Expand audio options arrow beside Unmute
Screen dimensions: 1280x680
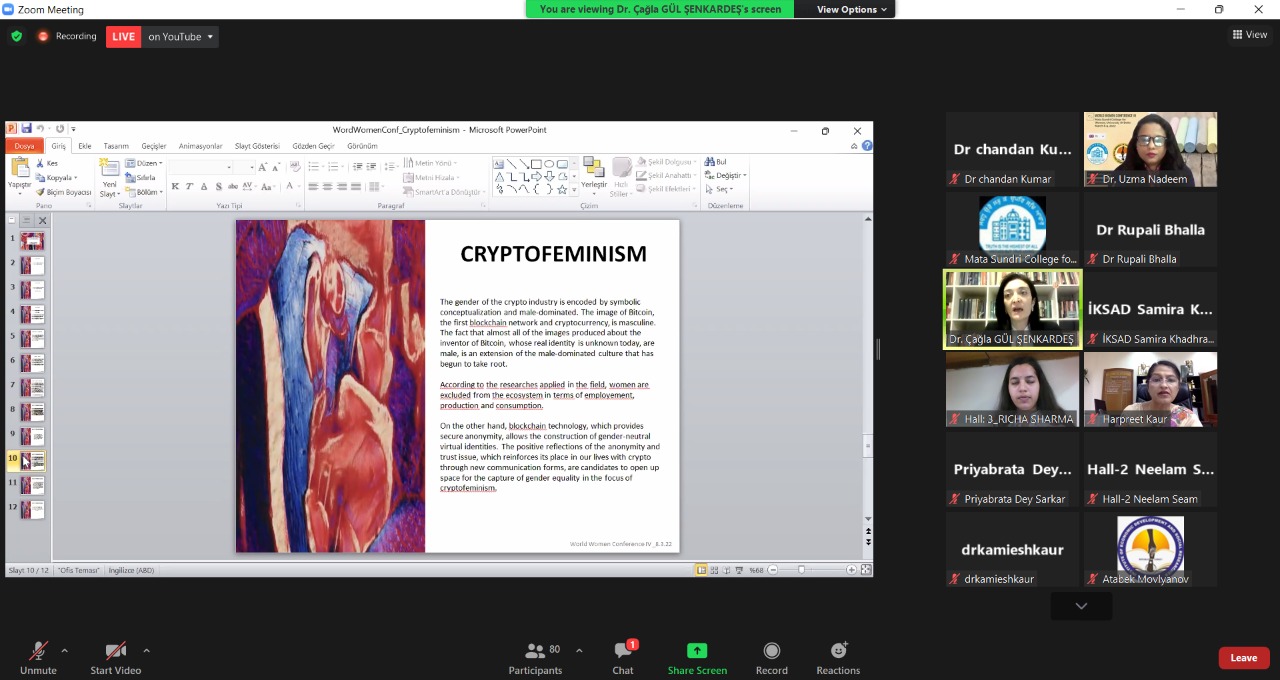(65, 651)
